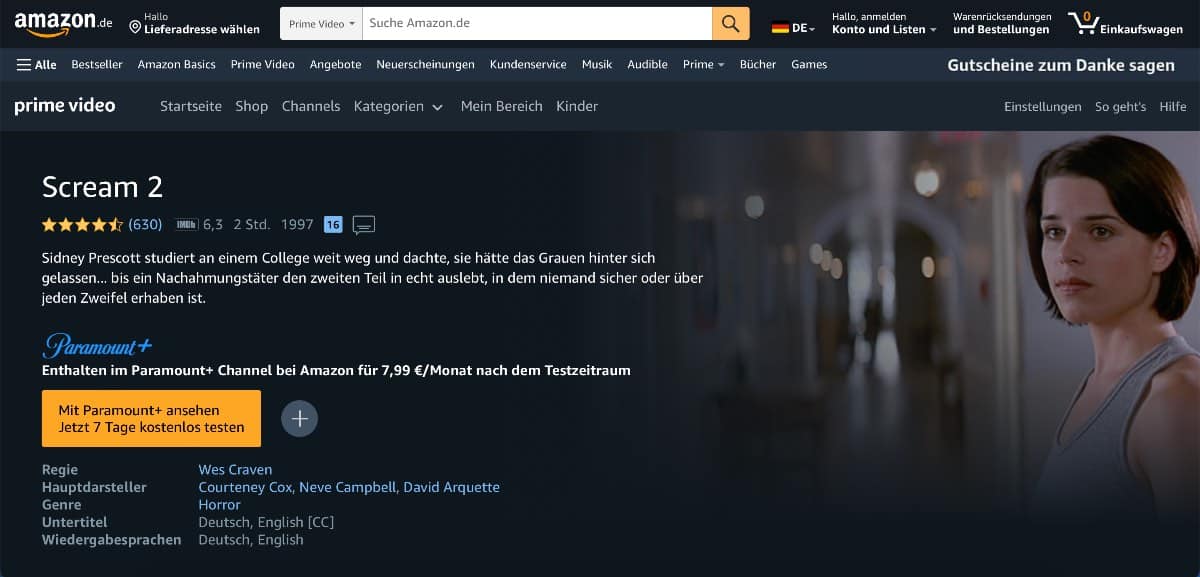Open the shopping cart icon

pos(1083,23)
